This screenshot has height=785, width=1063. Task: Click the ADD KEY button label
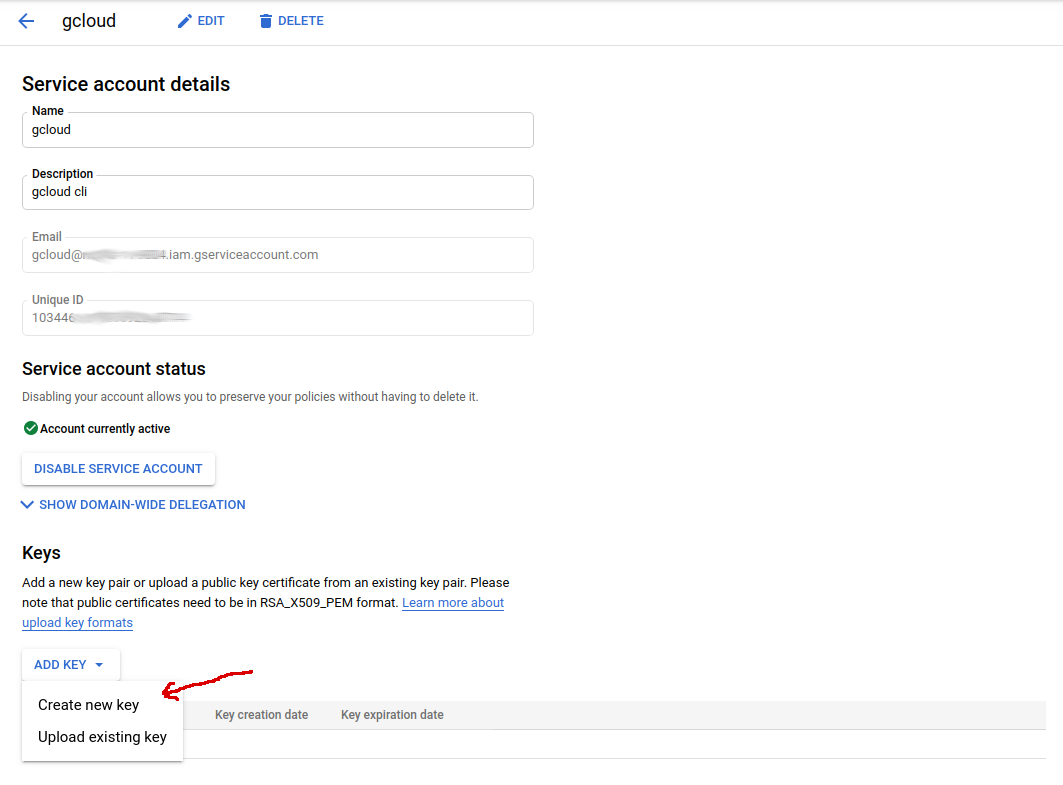(60, 665)
